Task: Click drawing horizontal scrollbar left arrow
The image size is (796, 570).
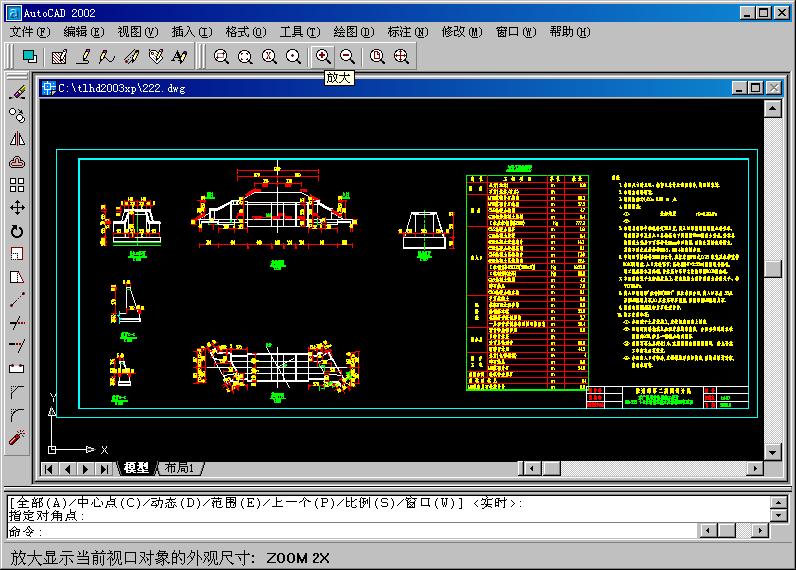Action: (x=532, y=468)
